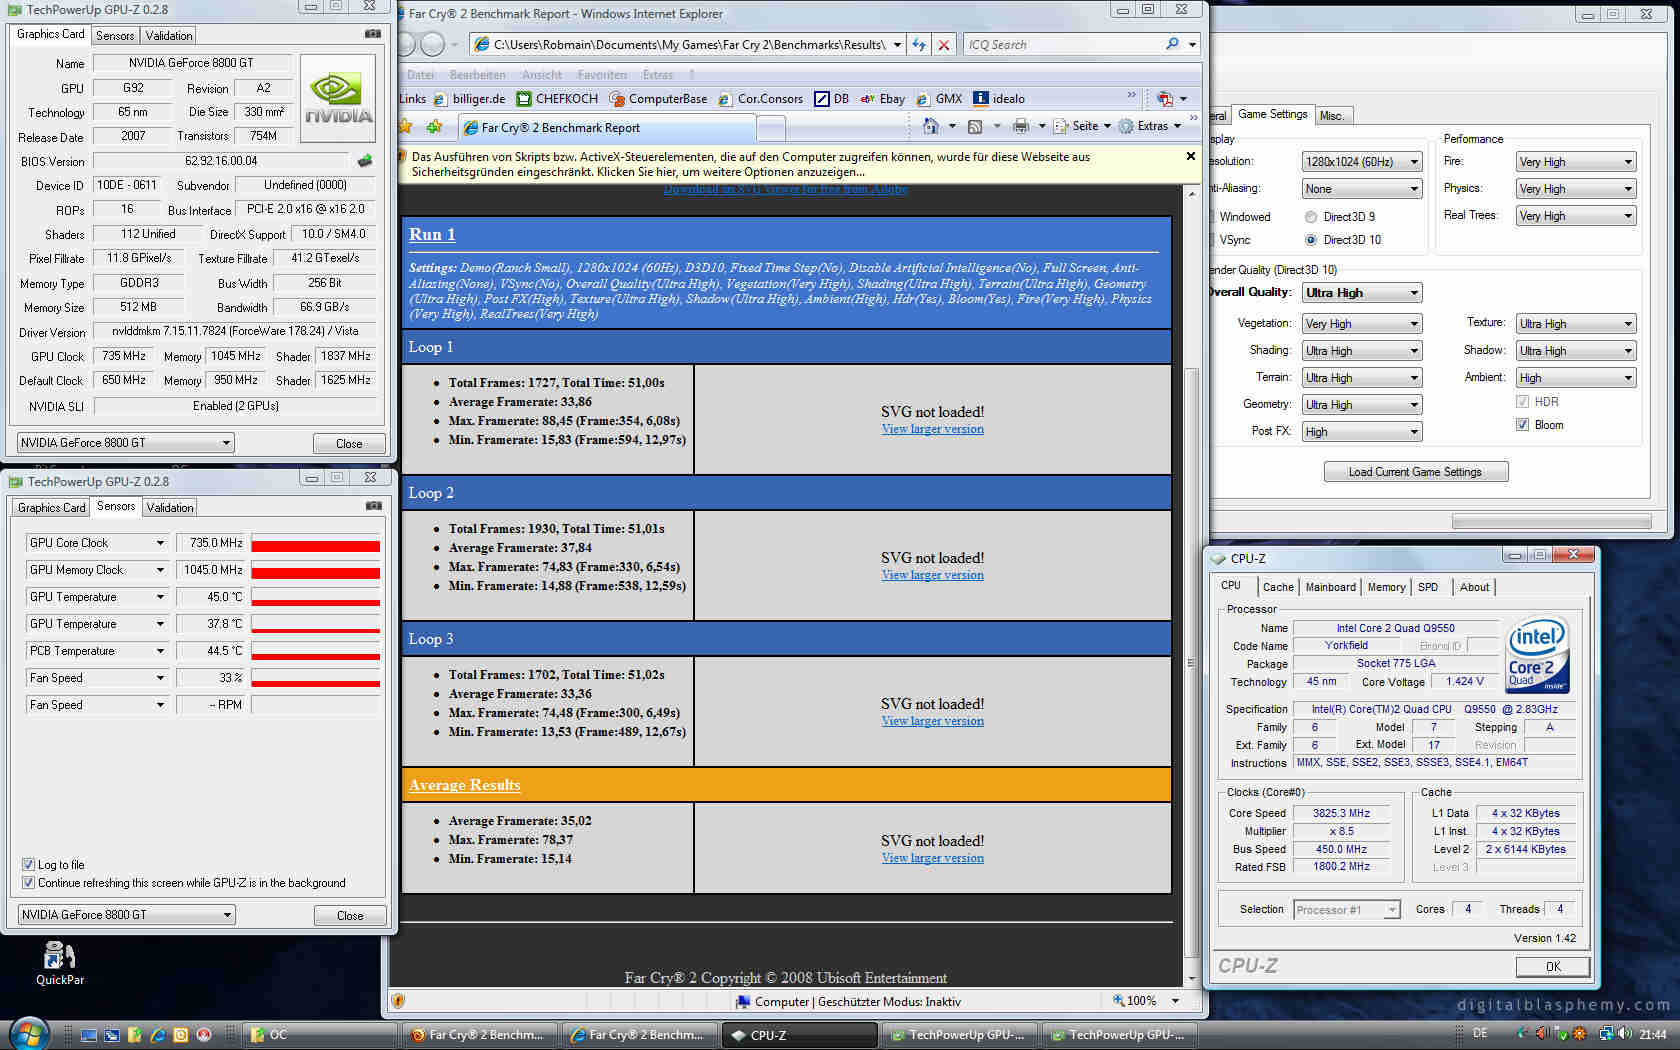Toggle the HDR checkbox
Screen dimensions: 1680x1050
pyautogui.click(x=1522, y=401)
